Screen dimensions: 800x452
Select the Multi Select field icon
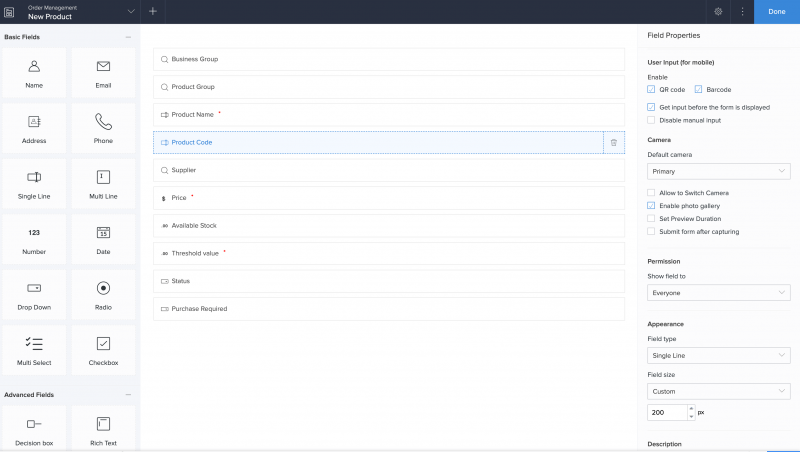tap(34, 343)
